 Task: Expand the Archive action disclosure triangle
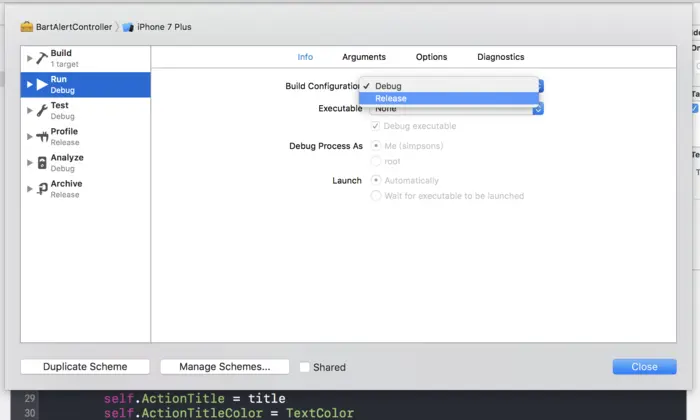[x=29, y=189]
